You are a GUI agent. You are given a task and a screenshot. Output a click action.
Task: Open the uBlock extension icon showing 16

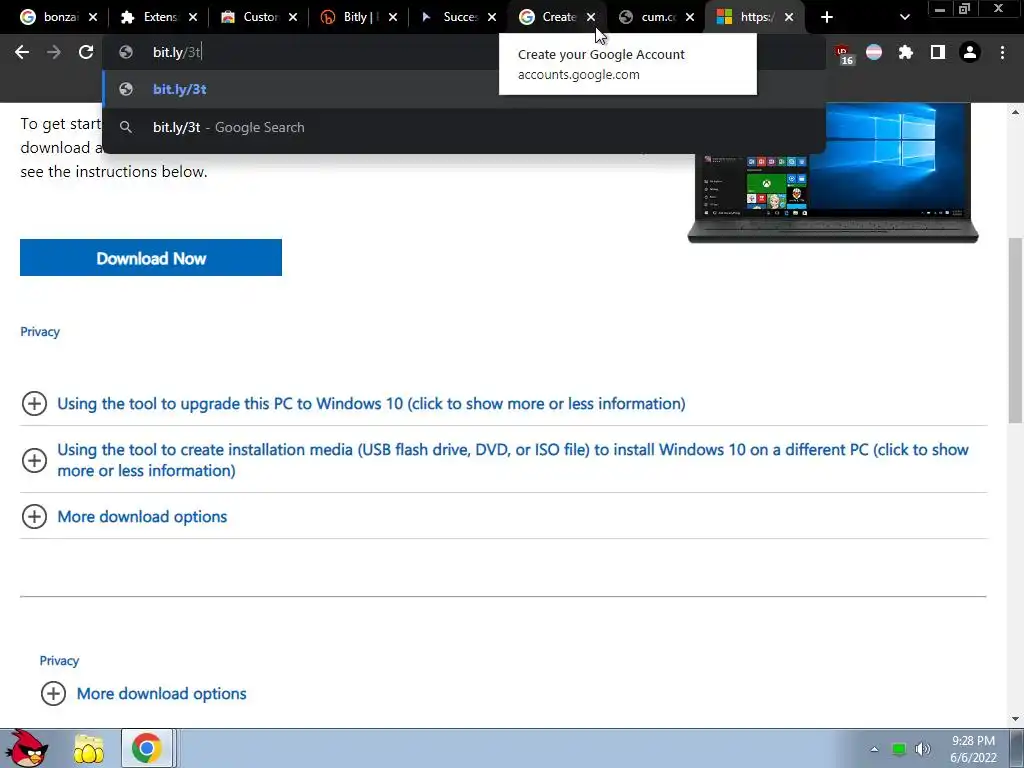click(x=844, y=54)
